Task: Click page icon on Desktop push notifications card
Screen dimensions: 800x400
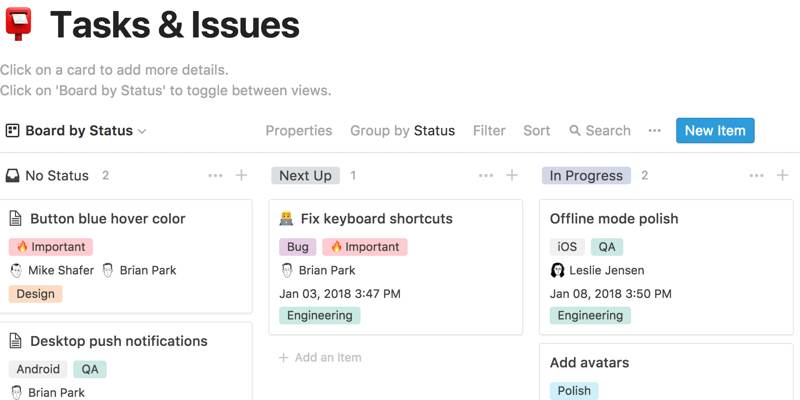Action: 16,341
